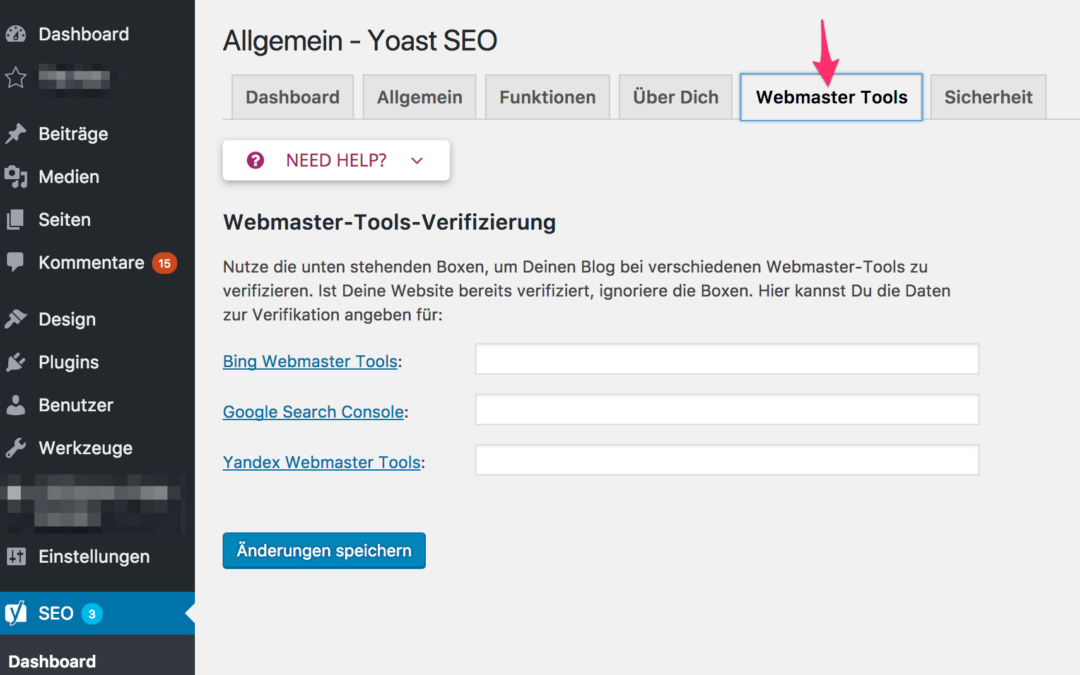Open the Medien media icon
This screenshot has width=1080, height=675.
16,177
